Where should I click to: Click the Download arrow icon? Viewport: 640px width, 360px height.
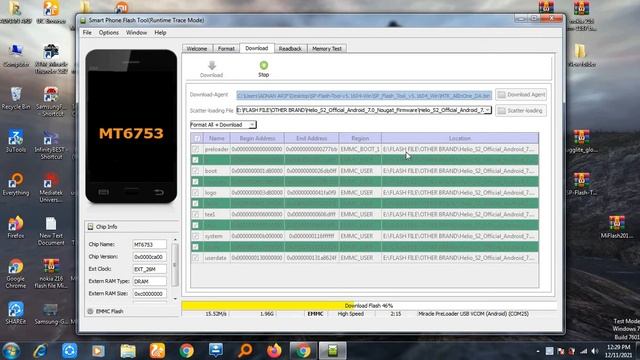click(211, 65)
